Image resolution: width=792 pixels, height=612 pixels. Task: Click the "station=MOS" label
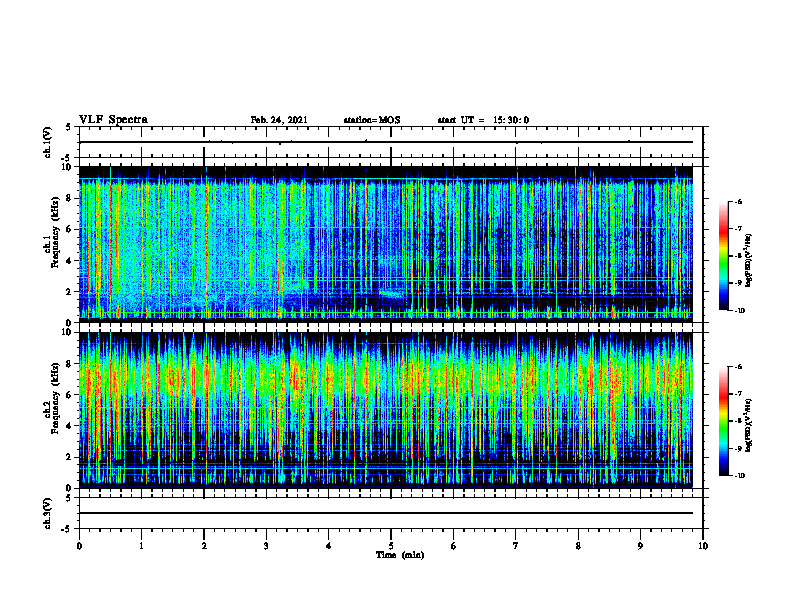[372, 120]
